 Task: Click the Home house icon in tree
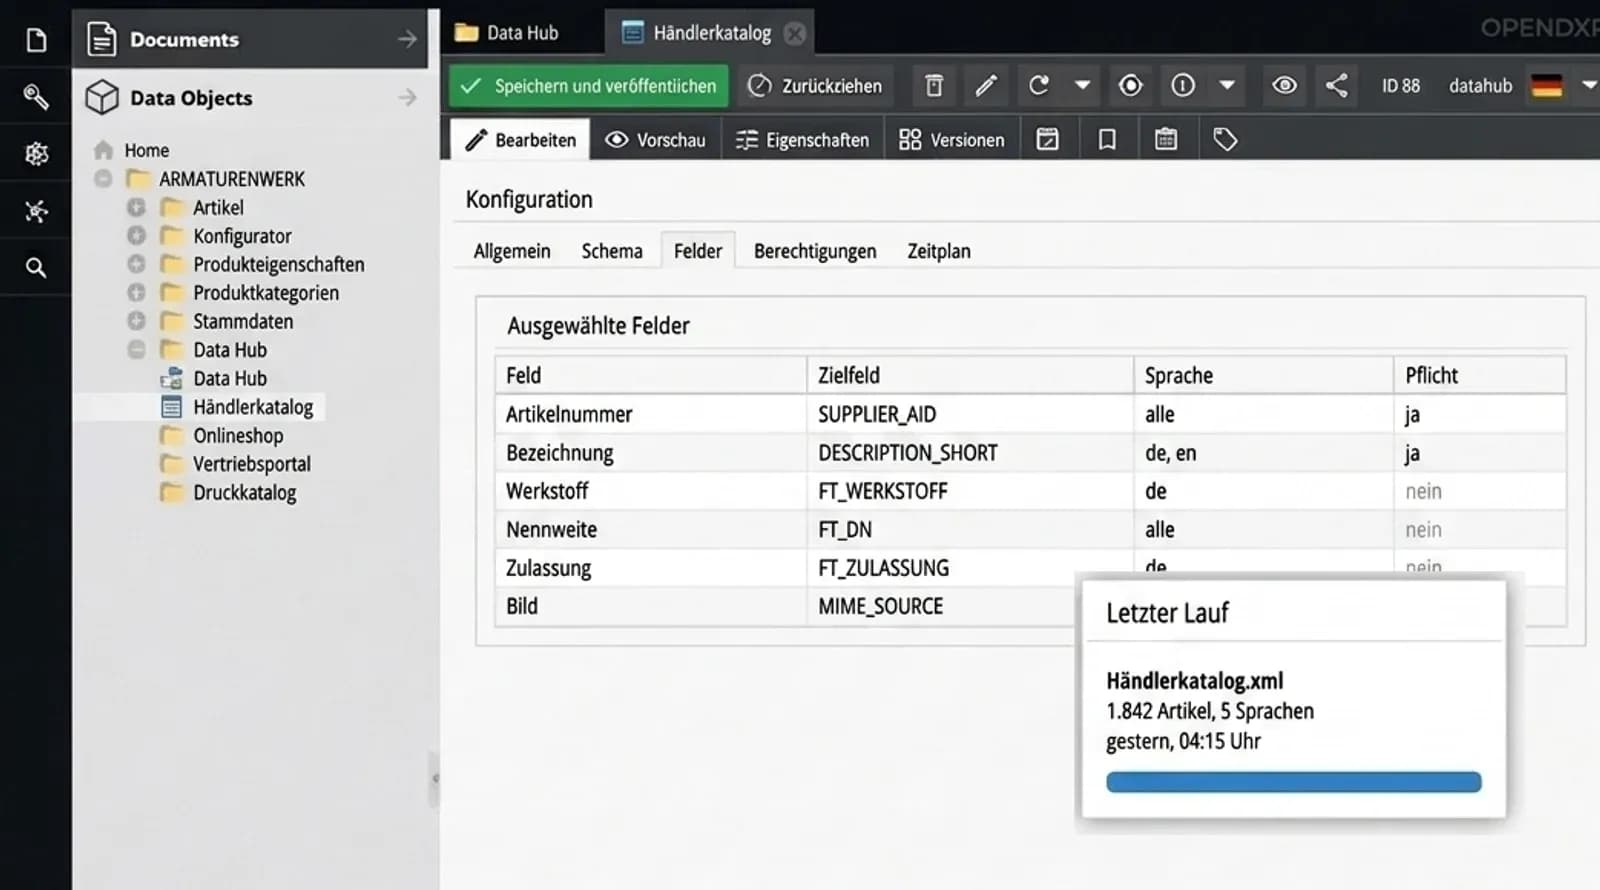(103, 150)
